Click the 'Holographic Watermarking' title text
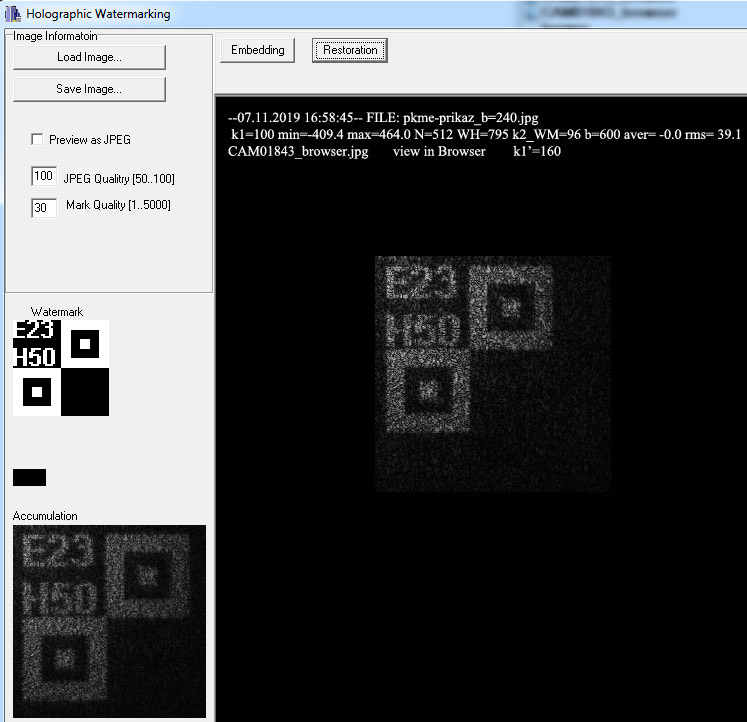The image size is (747, 722). (x=98, y=14)
